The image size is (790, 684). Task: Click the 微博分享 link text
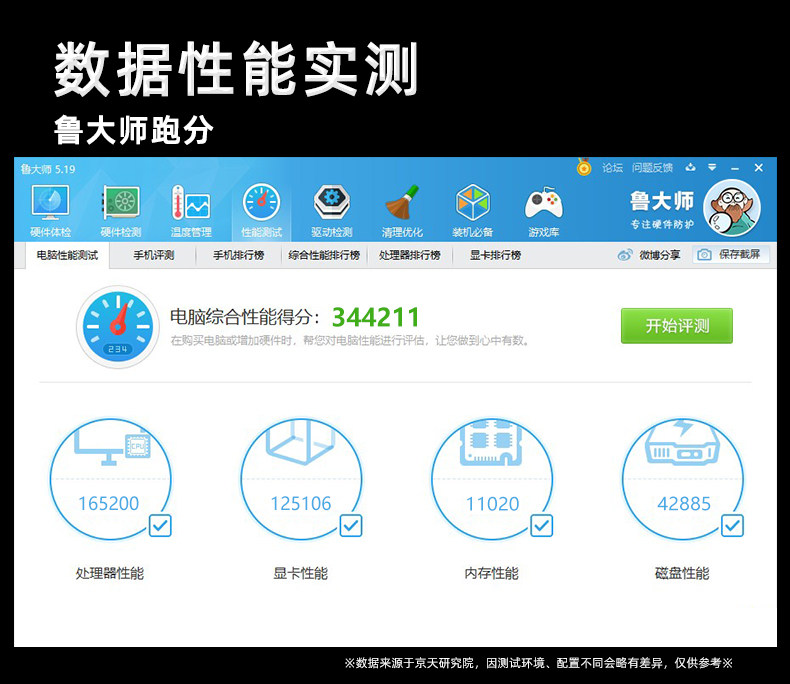[x=660, y=255]
